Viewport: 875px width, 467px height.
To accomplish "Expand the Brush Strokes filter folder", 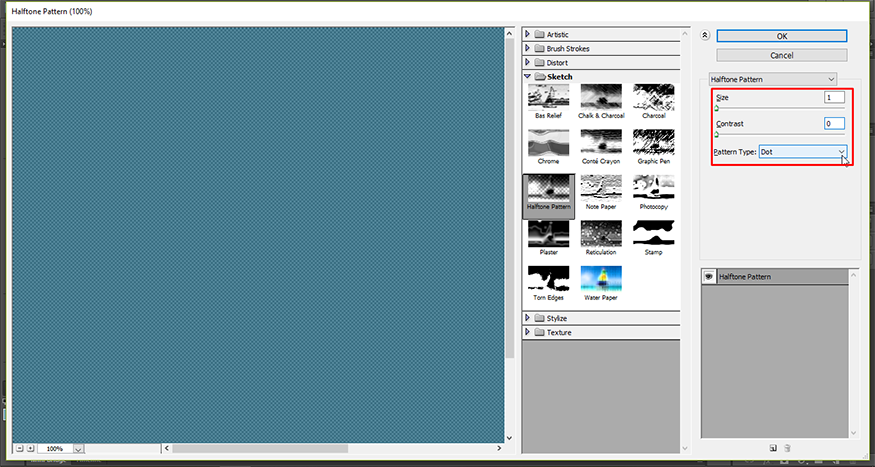I will click(x=527, y=49).
